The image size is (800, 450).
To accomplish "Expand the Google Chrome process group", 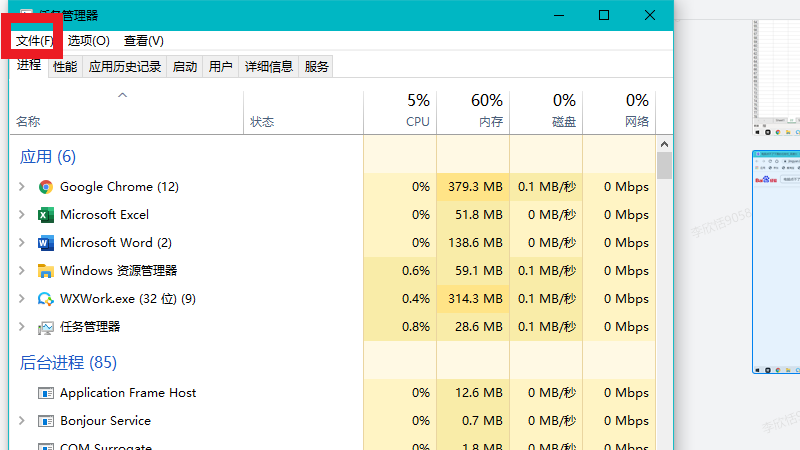I will click(x=22, y=187).
